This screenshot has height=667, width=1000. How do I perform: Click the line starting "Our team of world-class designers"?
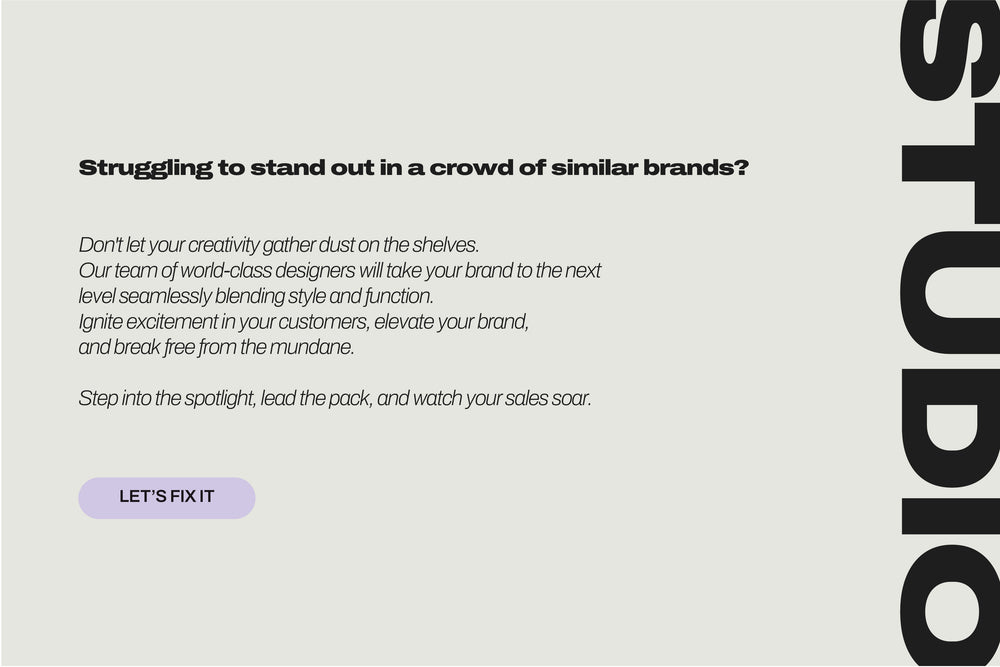(339, 271)
